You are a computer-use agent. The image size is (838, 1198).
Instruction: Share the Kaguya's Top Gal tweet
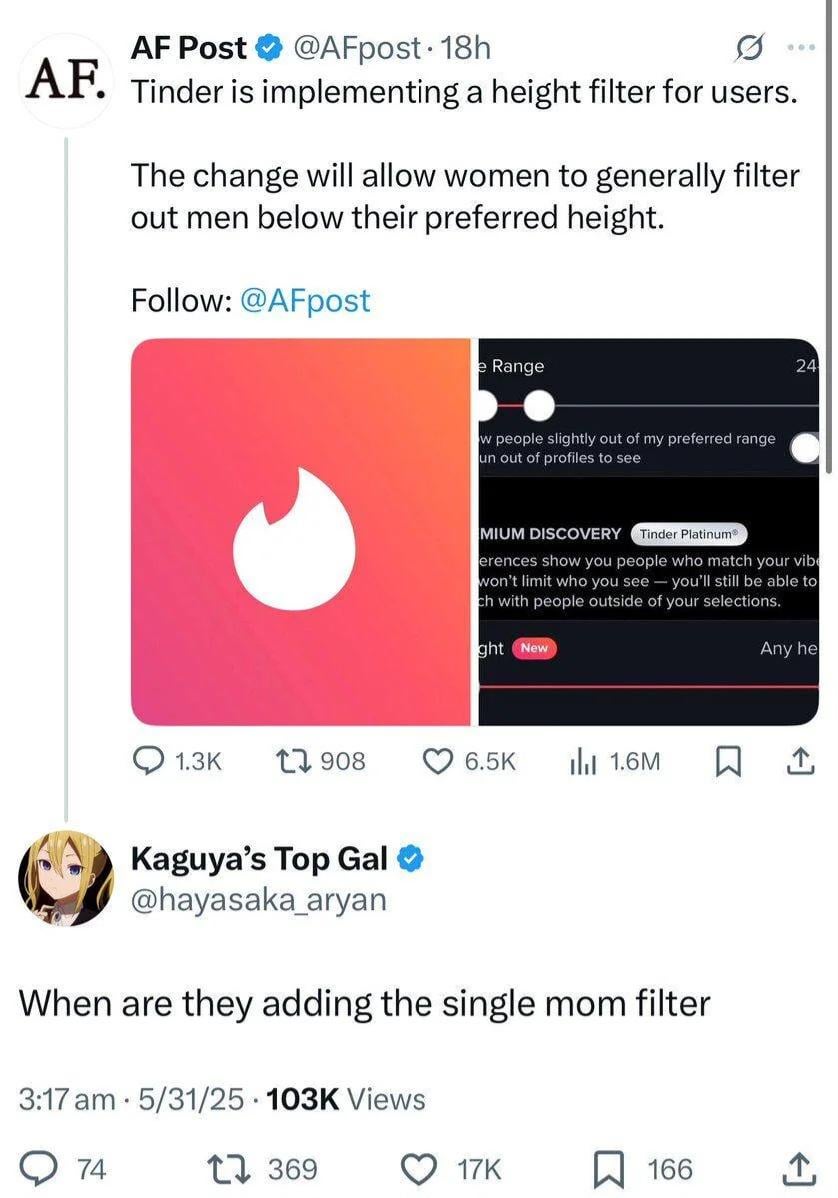click(801, 1168)
